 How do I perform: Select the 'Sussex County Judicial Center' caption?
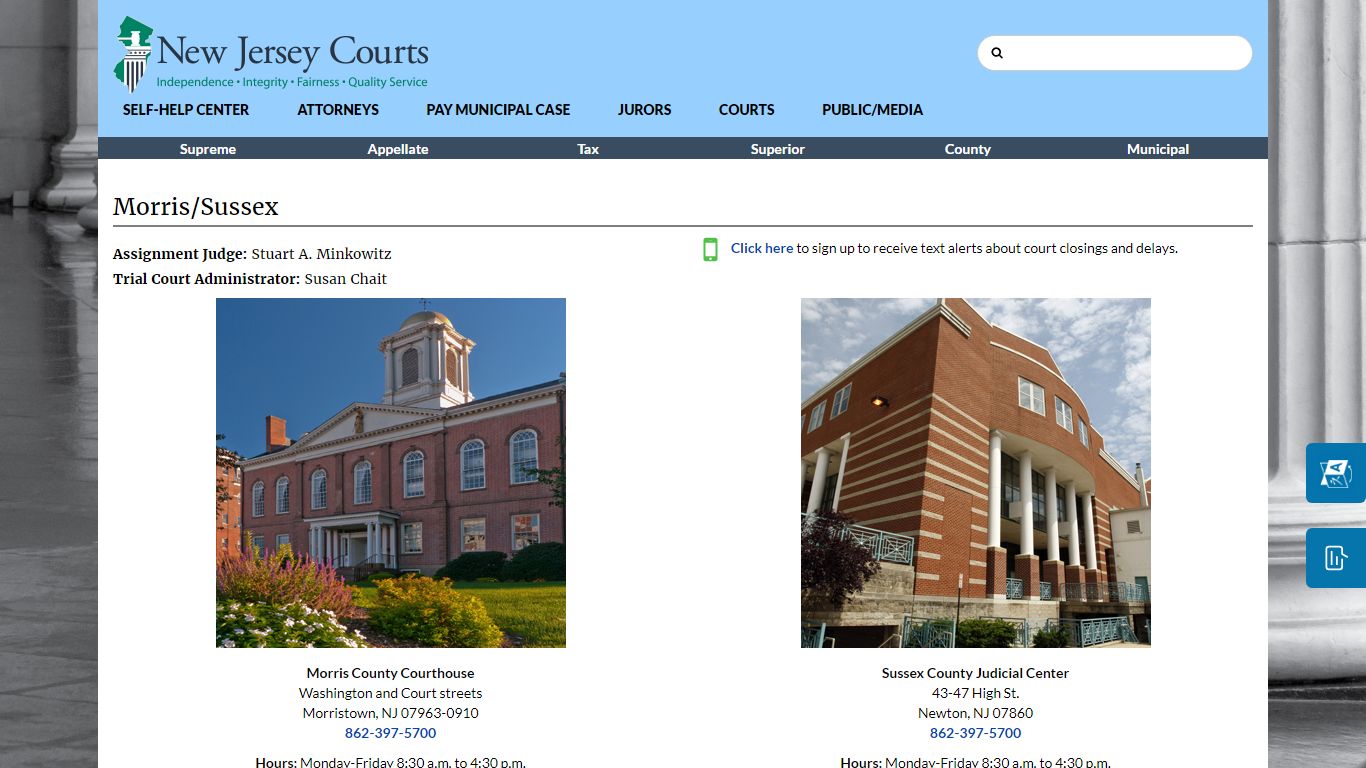(976, 673)
